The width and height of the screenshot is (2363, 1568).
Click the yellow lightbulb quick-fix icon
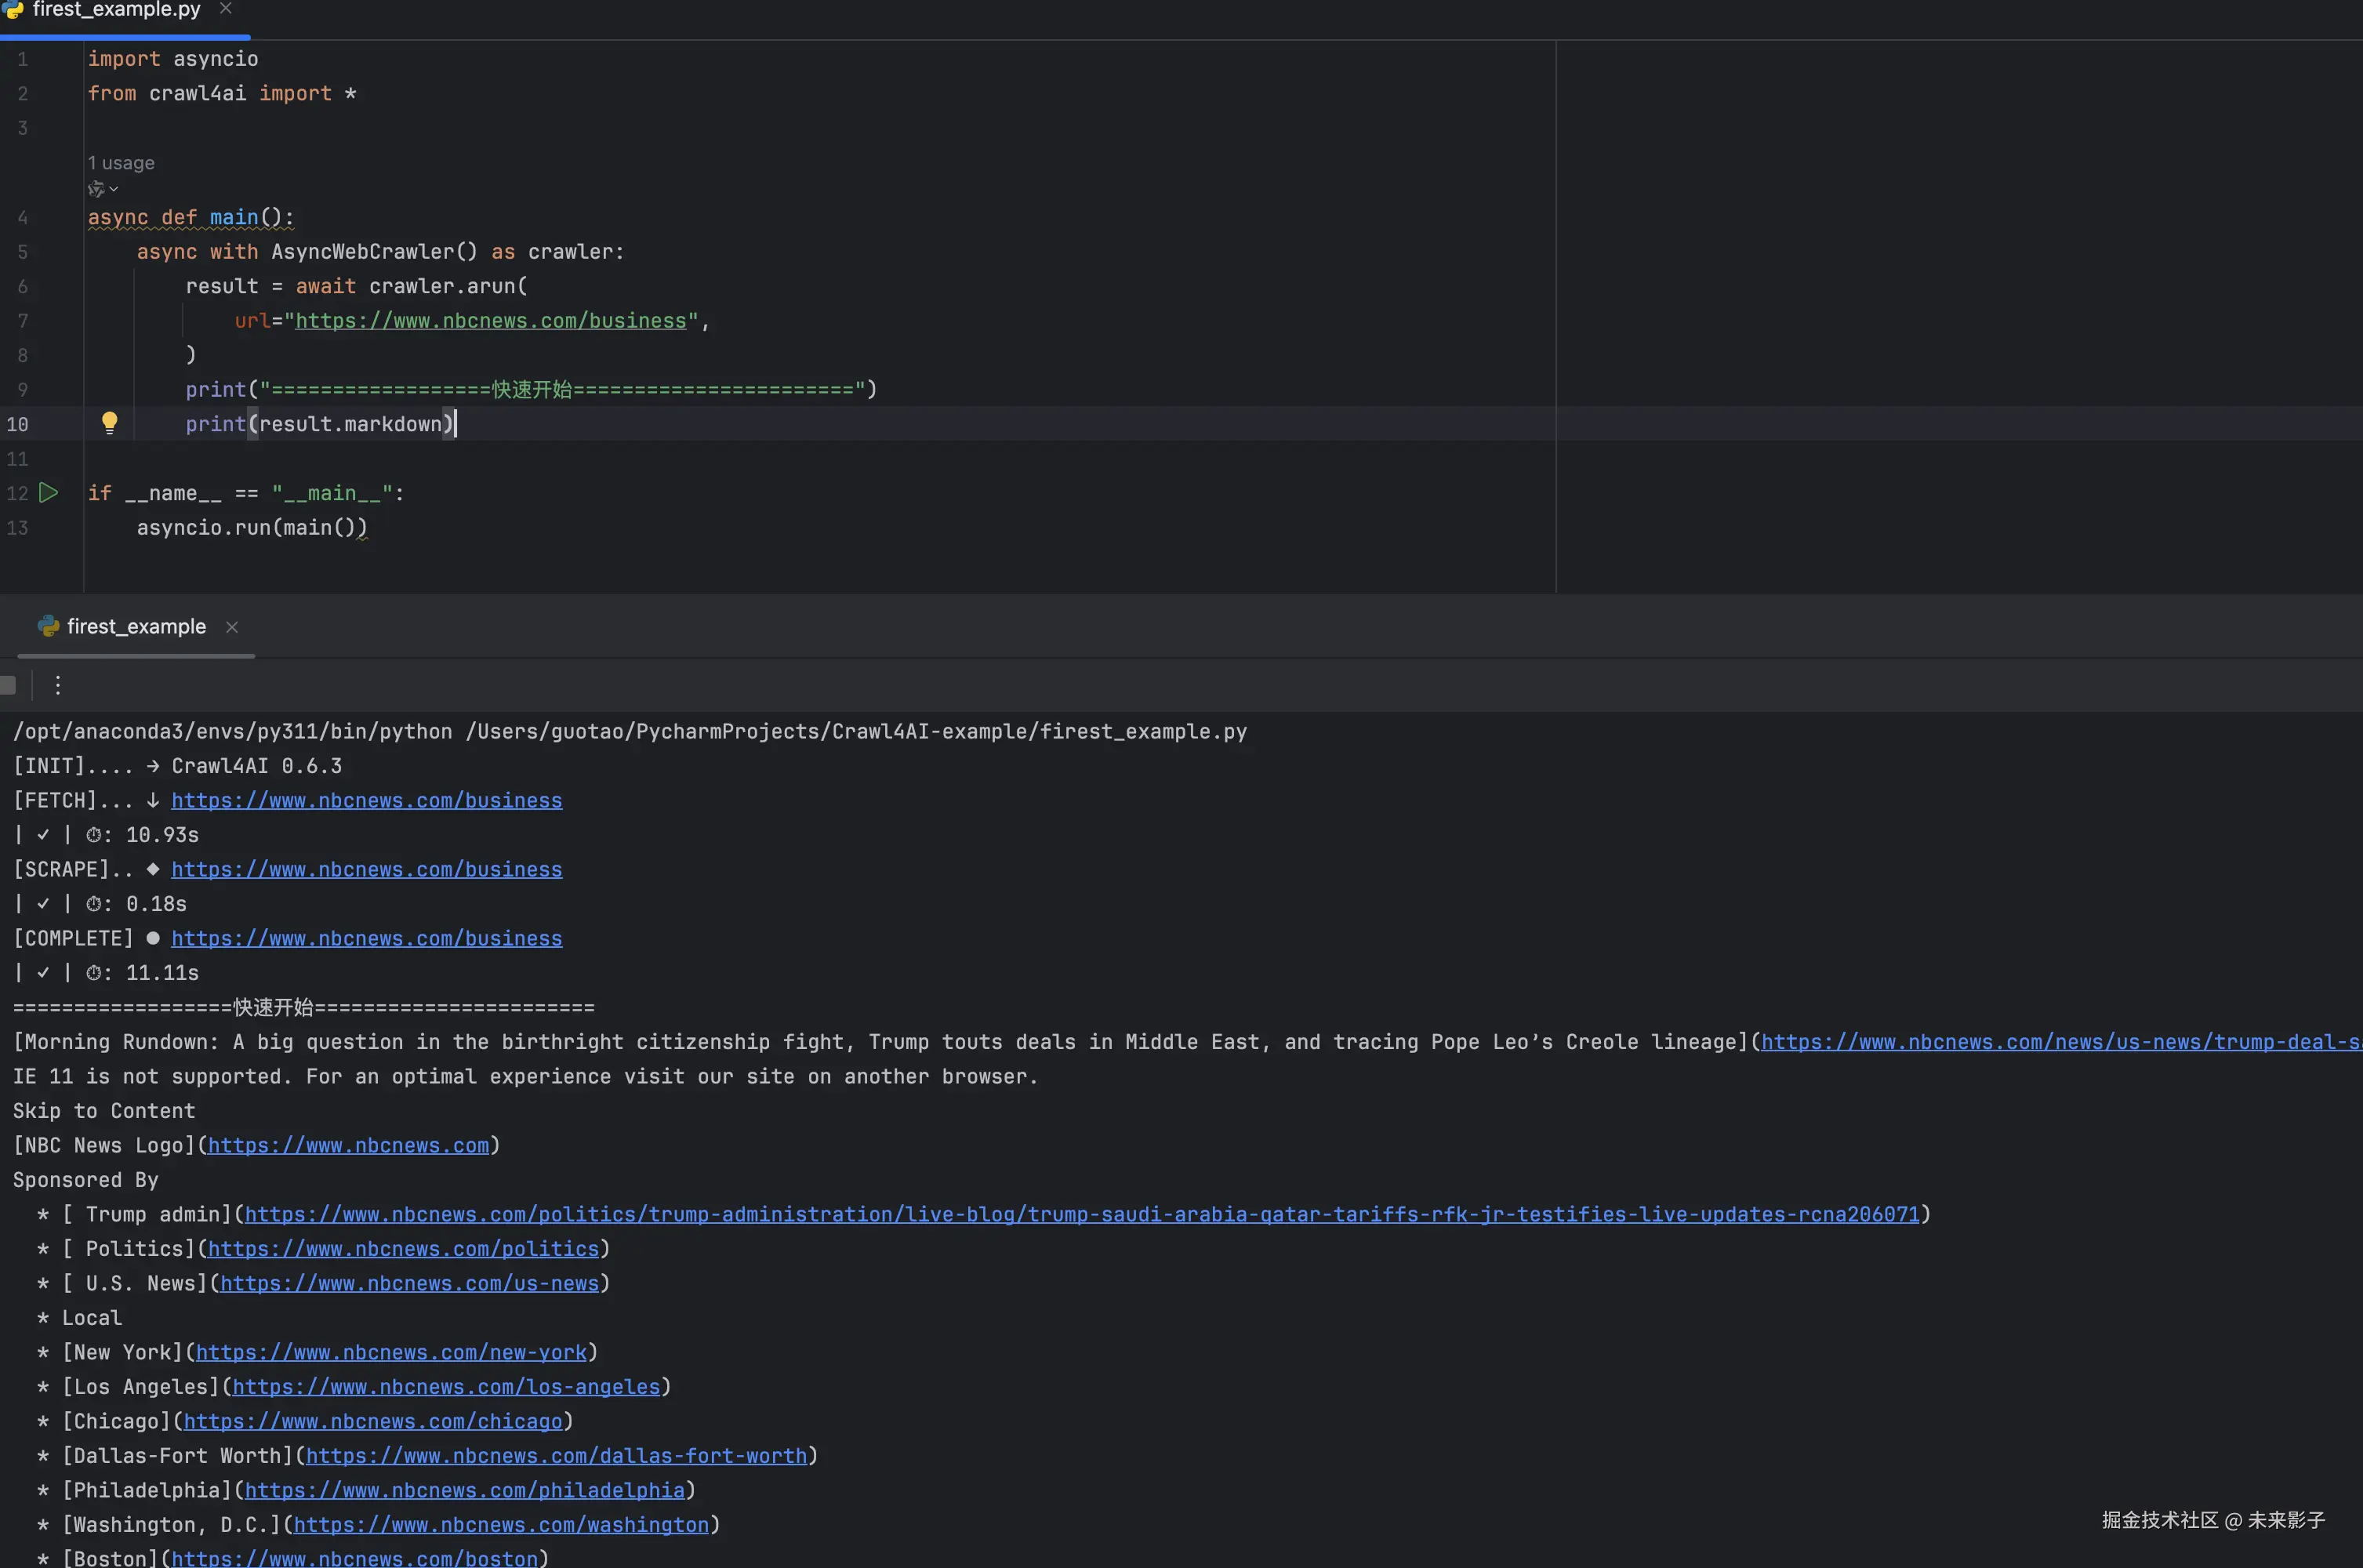point(109,423)
